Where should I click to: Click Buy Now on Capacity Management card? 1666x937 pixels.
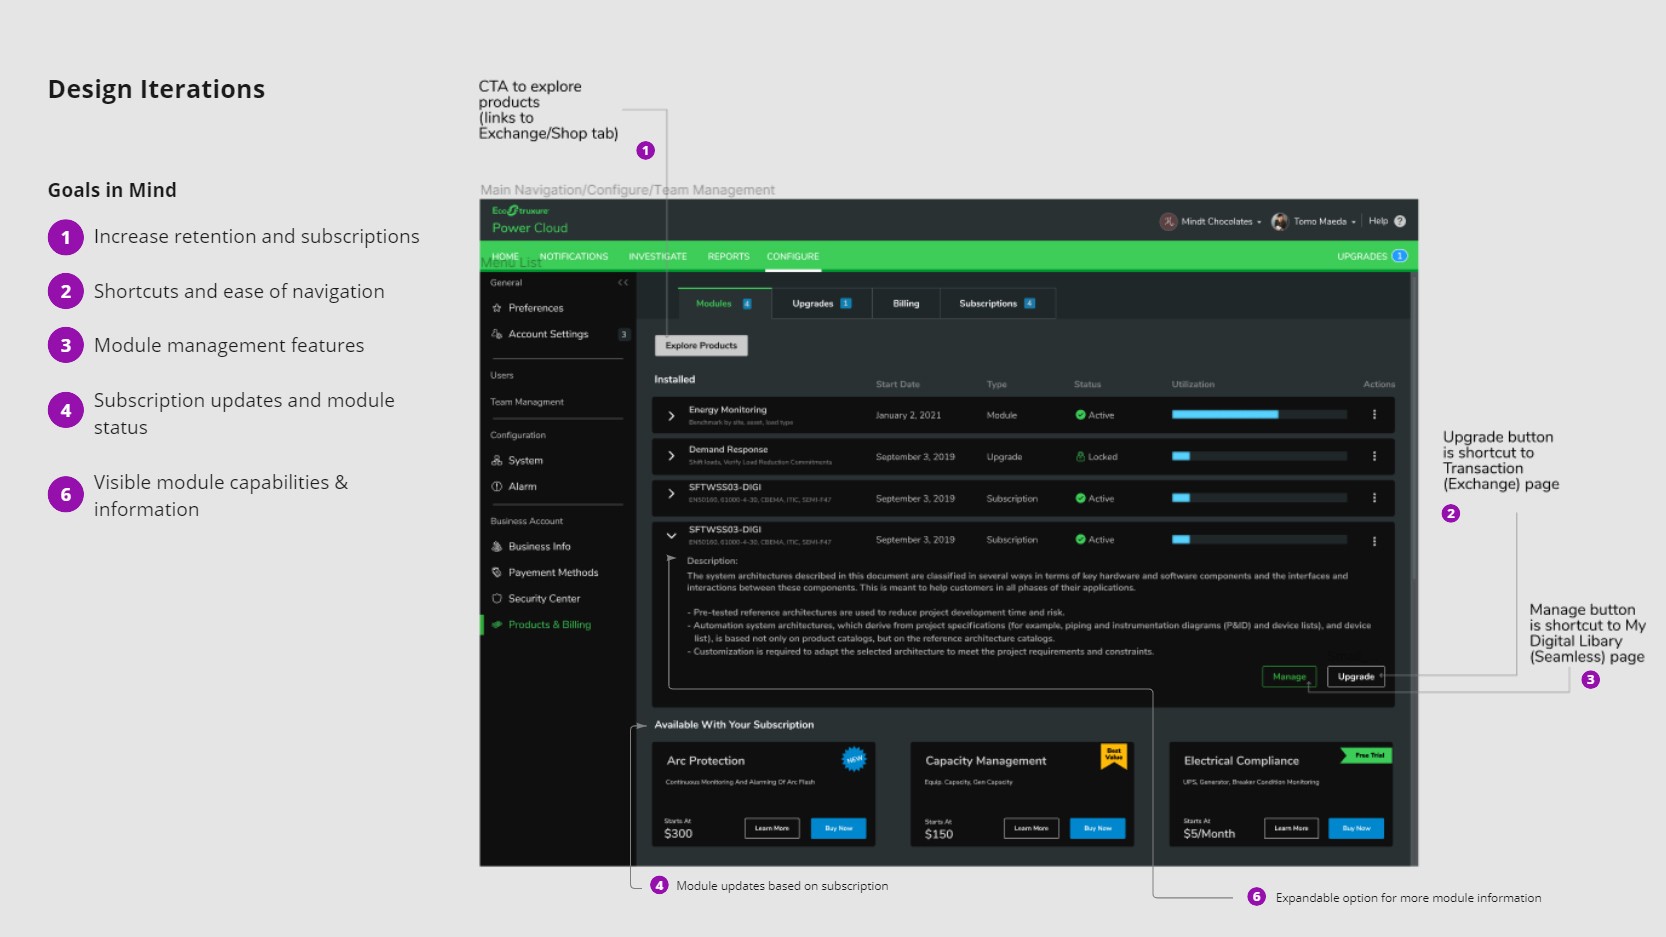tap(1098, 828)
